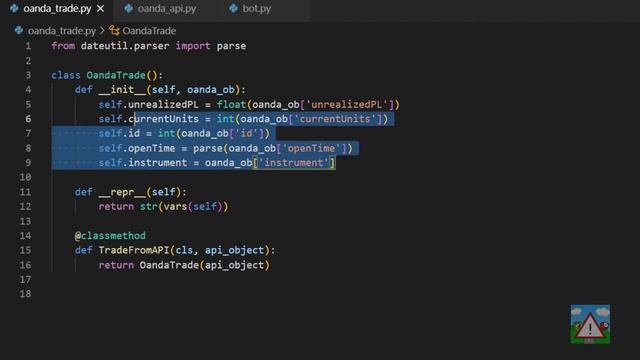
Task: Click the 'float' call on line 5
Action: coord(231,104)
